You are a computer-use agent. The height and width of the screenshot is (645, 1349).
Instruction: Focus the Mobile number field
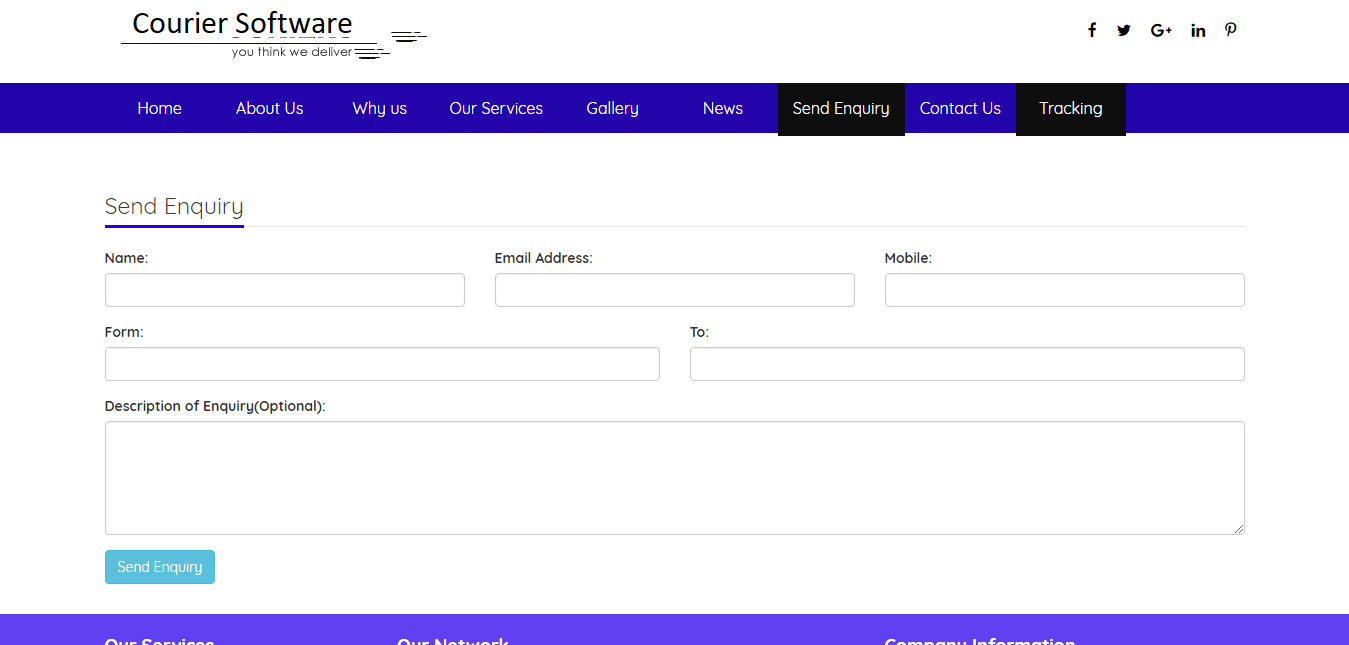point(1064,290)
